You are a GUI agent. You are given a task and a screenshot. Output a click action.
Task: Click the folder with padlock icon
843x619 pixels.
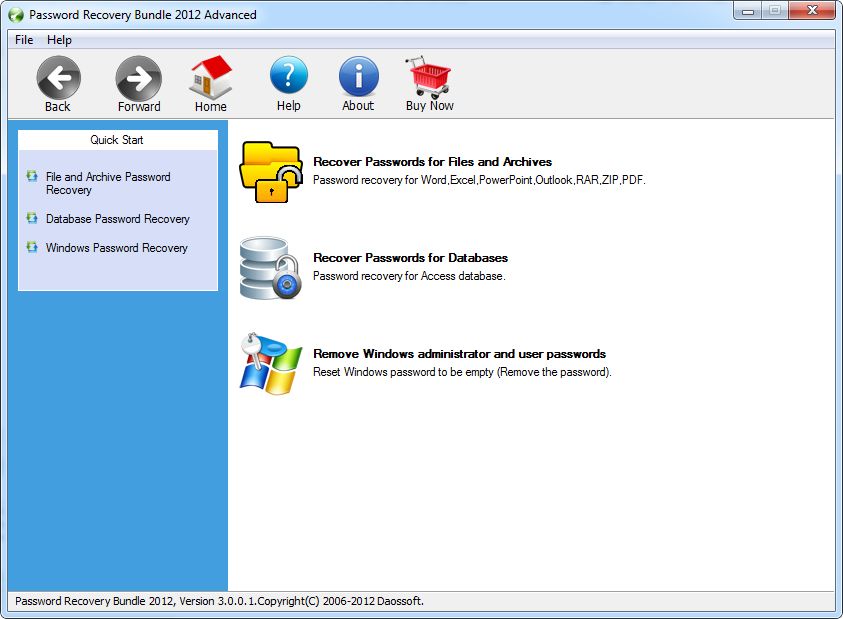pos(270,172)
